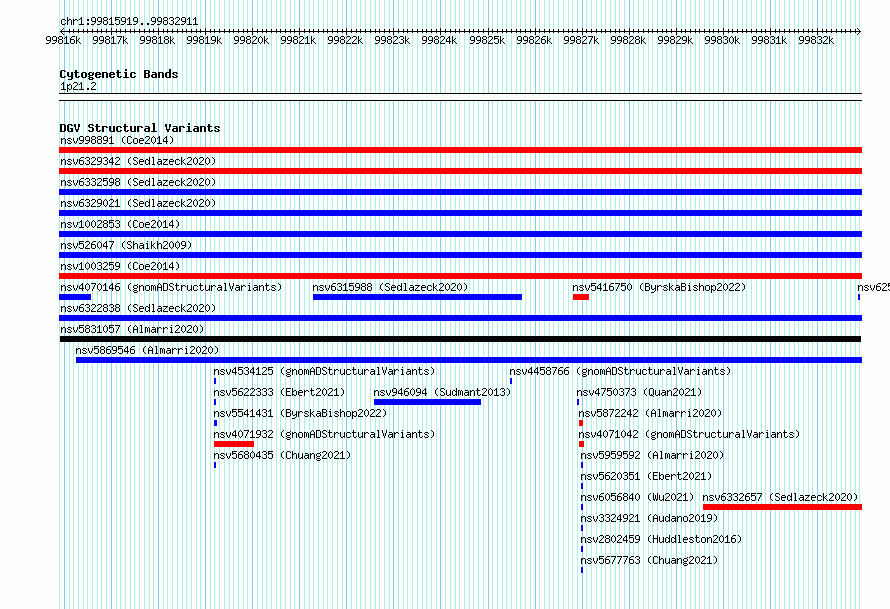Click nsv4458766 (gnomADStructuralVariants) label
890x609 pixels.
(620, 371)
